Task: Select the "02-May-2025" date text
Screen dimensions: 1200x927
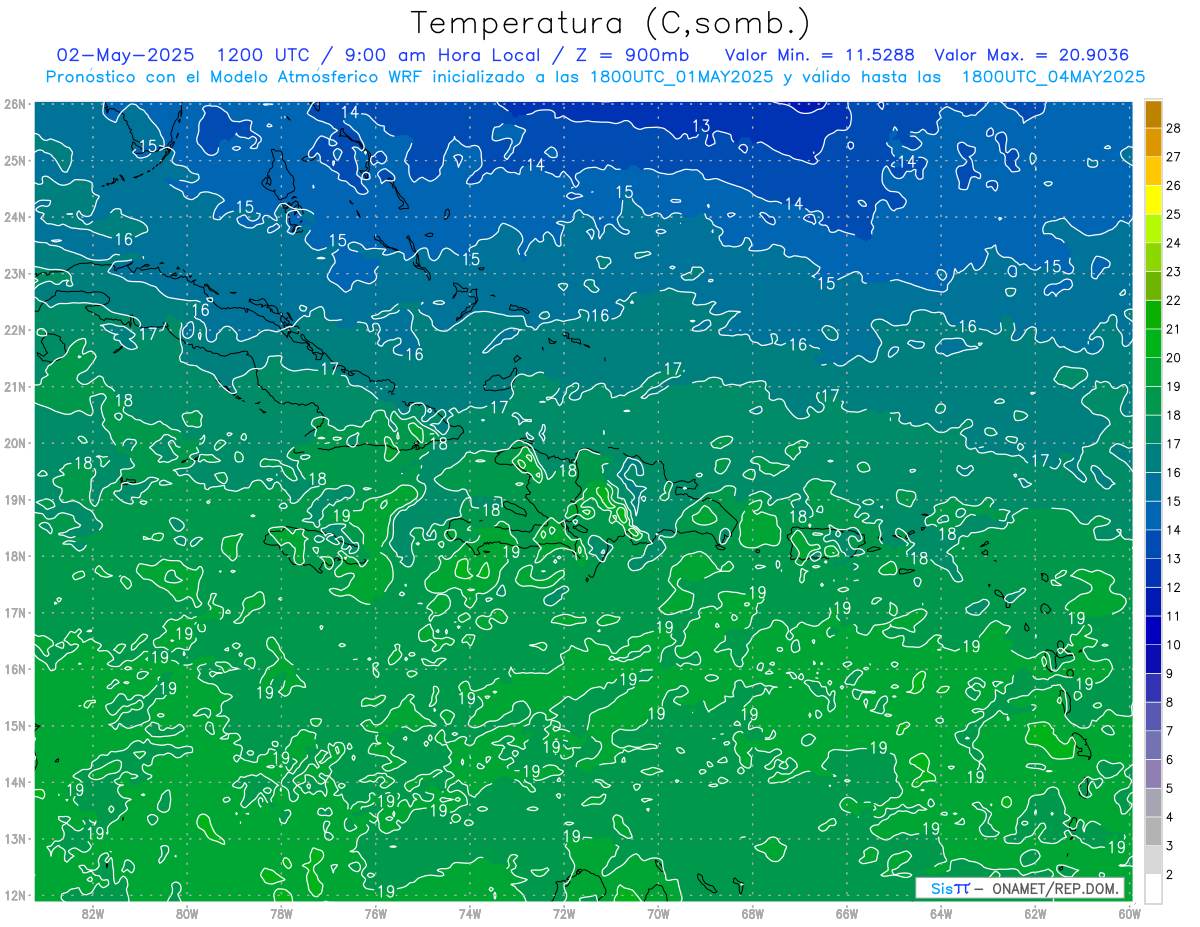Action: click(125, 55)
